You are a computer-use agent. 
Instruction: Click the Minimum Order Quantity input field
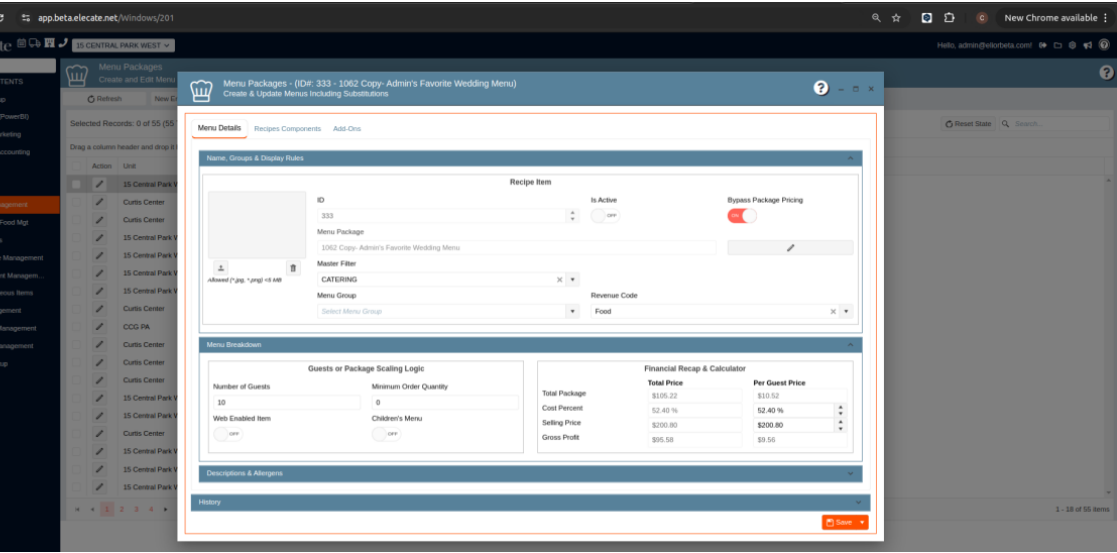coord(445,403)
